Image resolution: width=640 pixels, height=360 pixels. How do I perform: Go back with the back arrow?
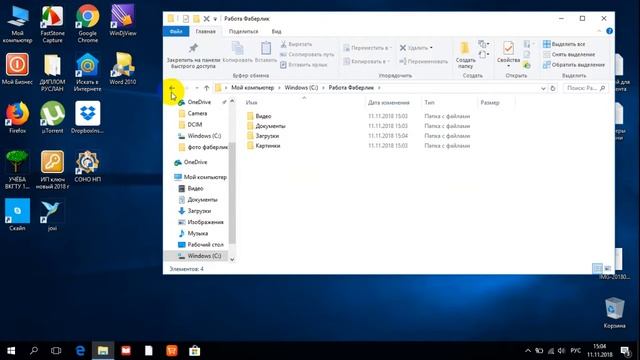click(172, 88)
